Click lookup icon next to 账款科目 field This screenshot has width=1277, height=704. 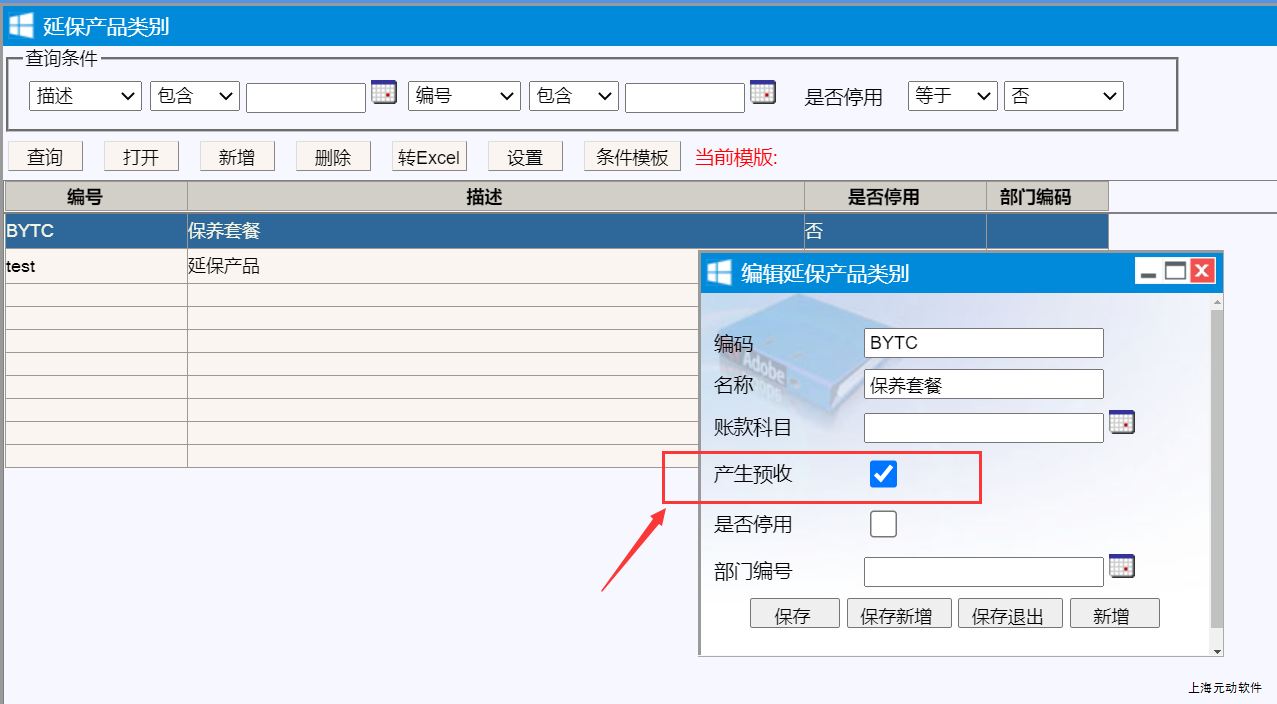point(1122,423)
